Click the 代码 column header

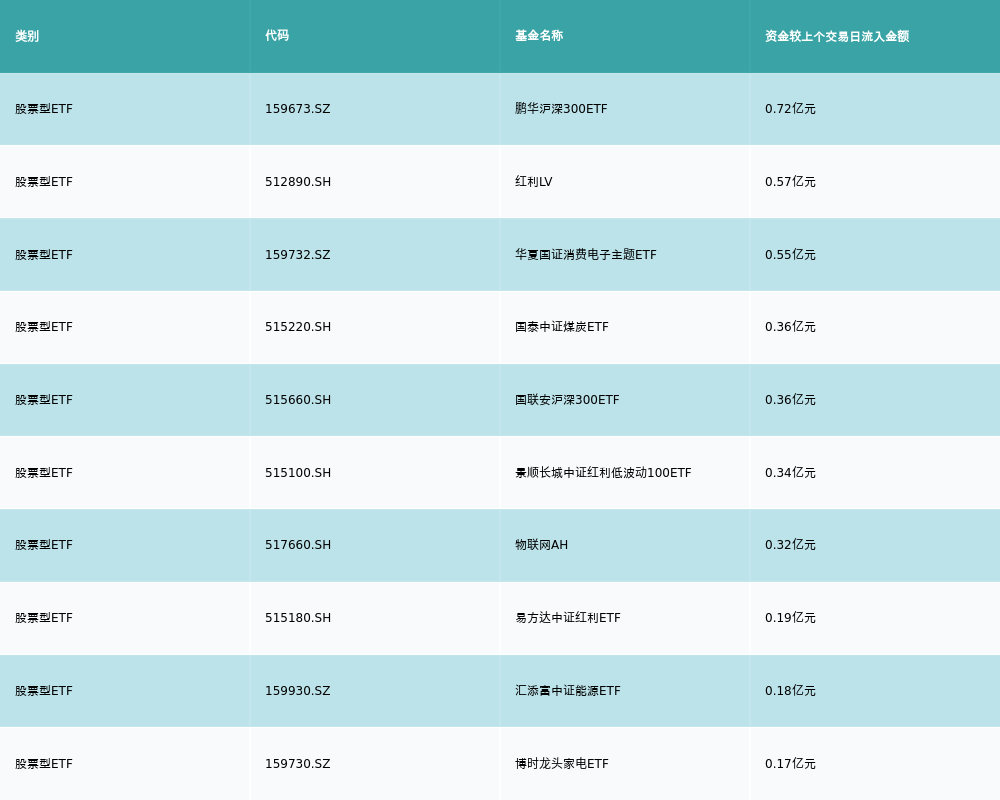click(277, 36)
